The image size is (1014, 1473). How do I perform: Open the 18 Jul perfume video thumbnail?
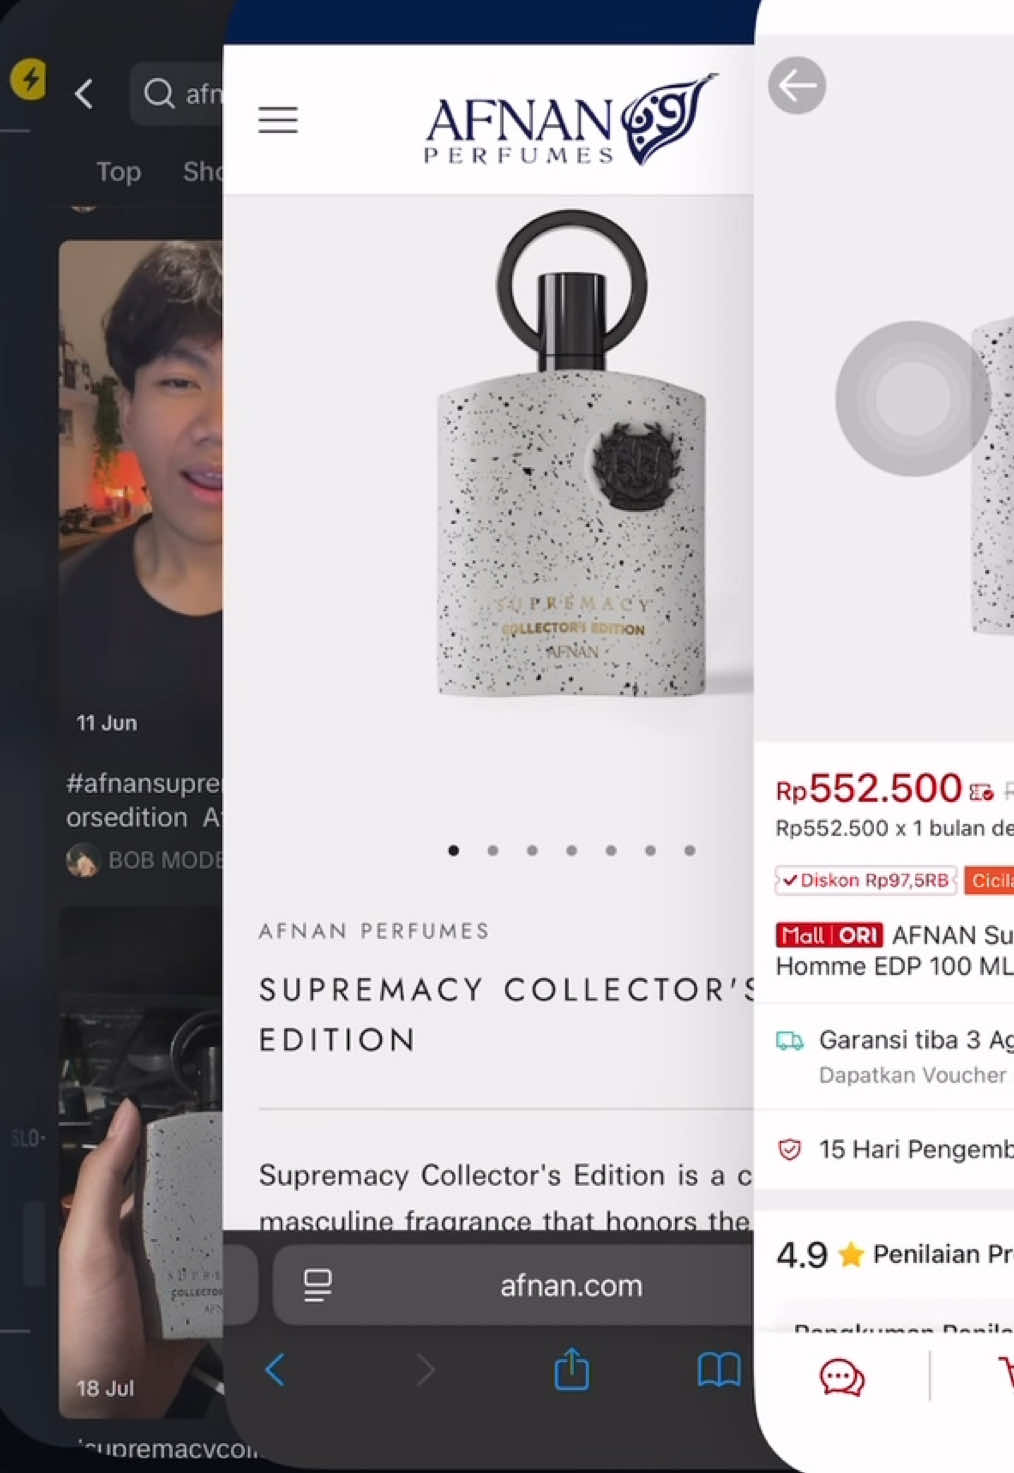point(141,1162)
